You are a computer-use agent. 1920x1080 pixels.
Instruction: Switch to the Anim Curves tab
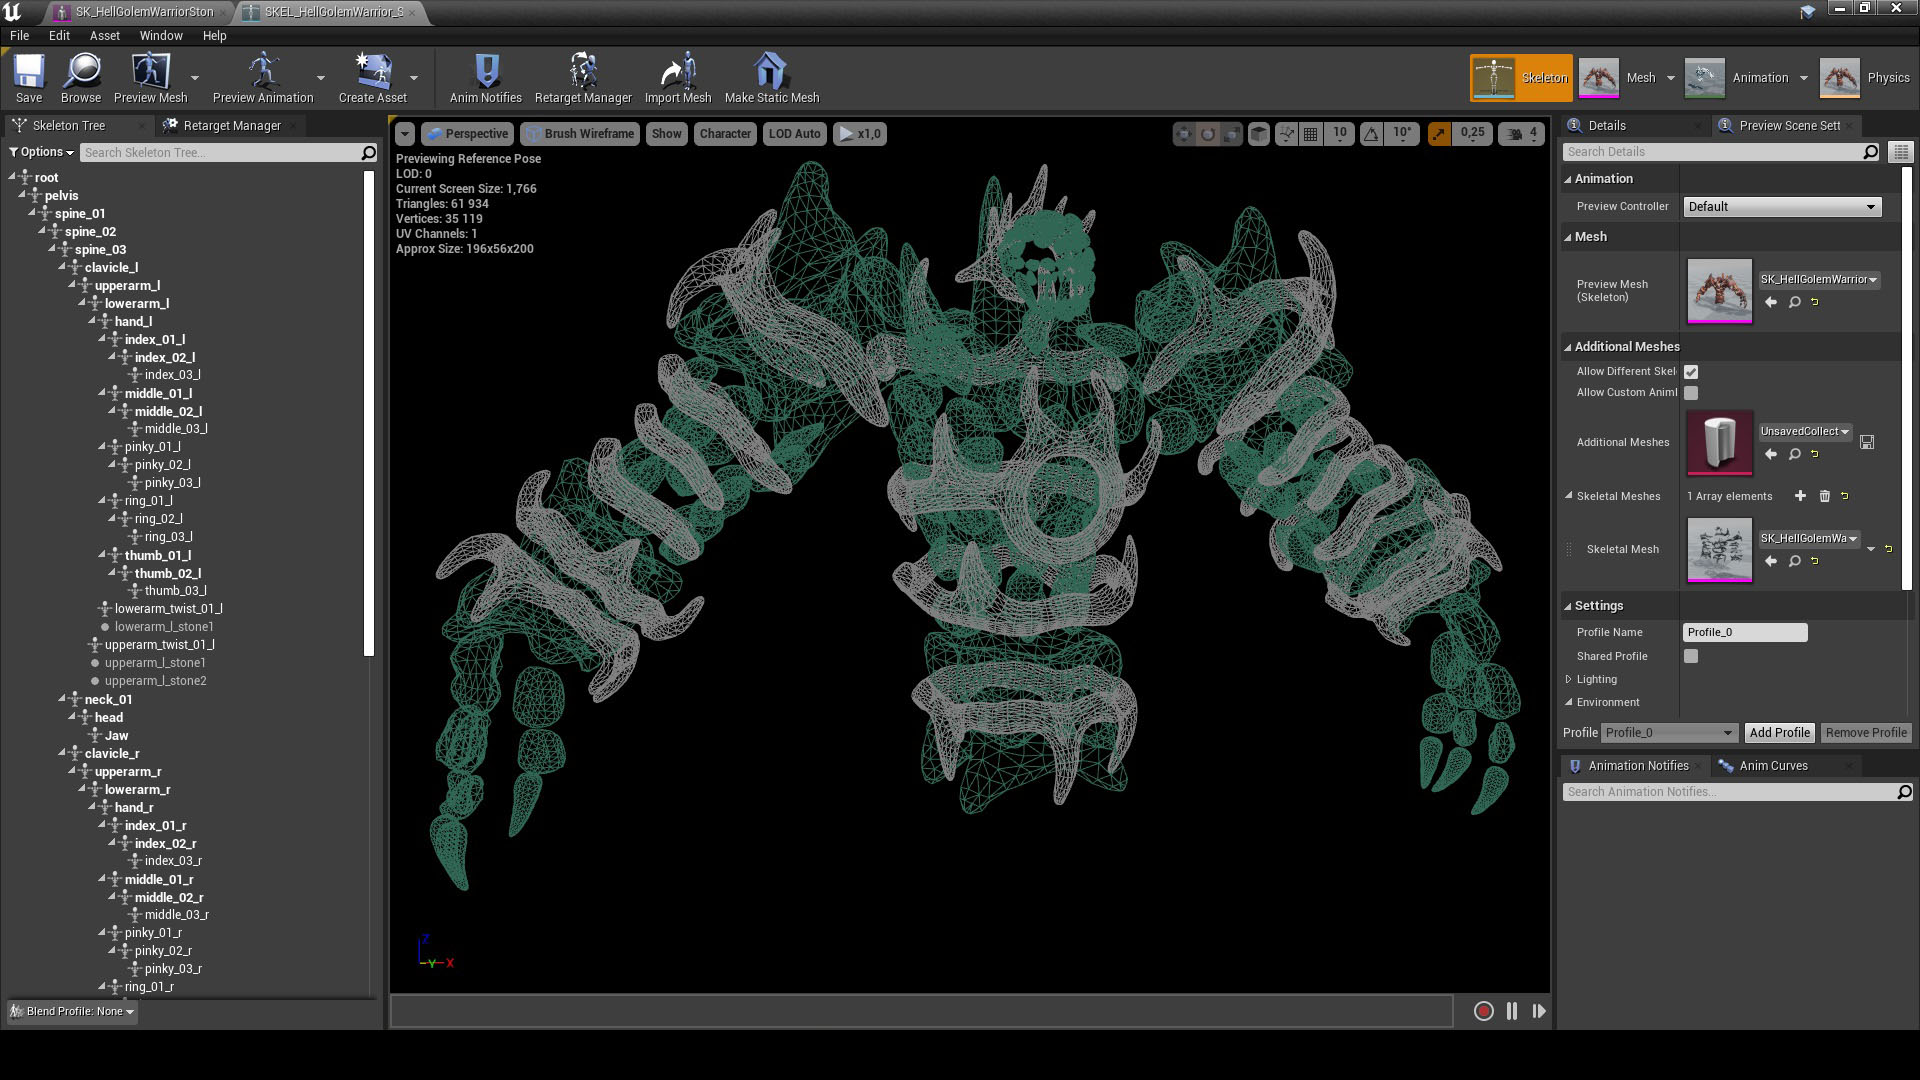pos(1774,765)
